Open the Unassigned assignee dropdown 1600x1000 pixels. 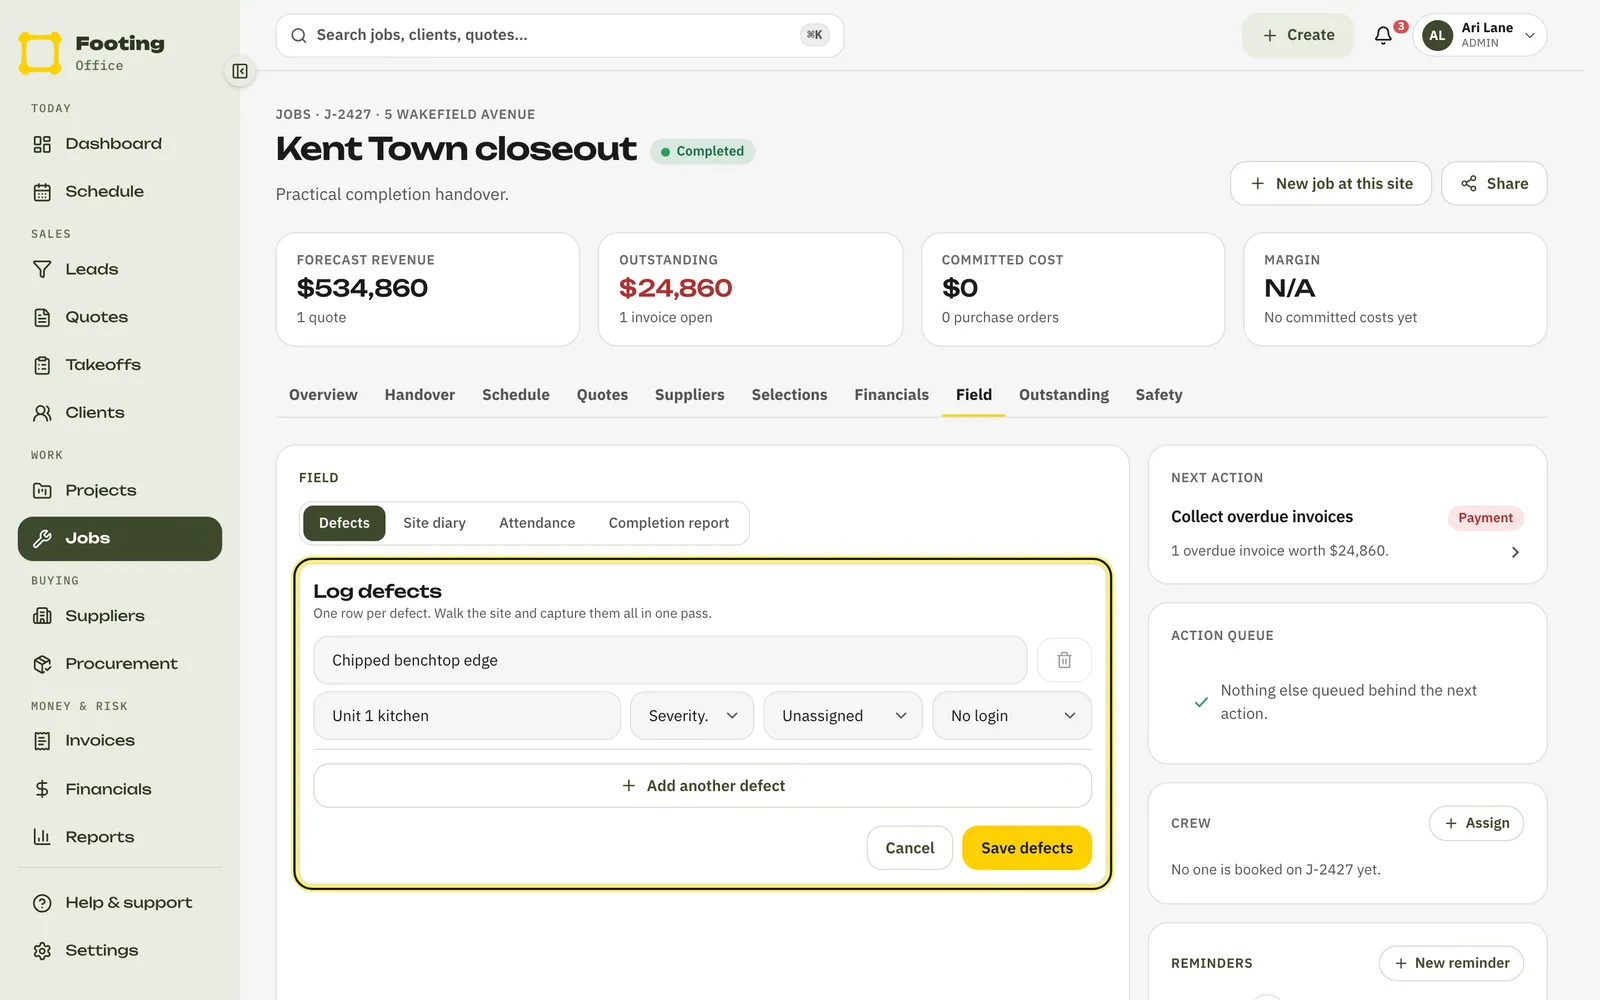click(x=843, y=716)
